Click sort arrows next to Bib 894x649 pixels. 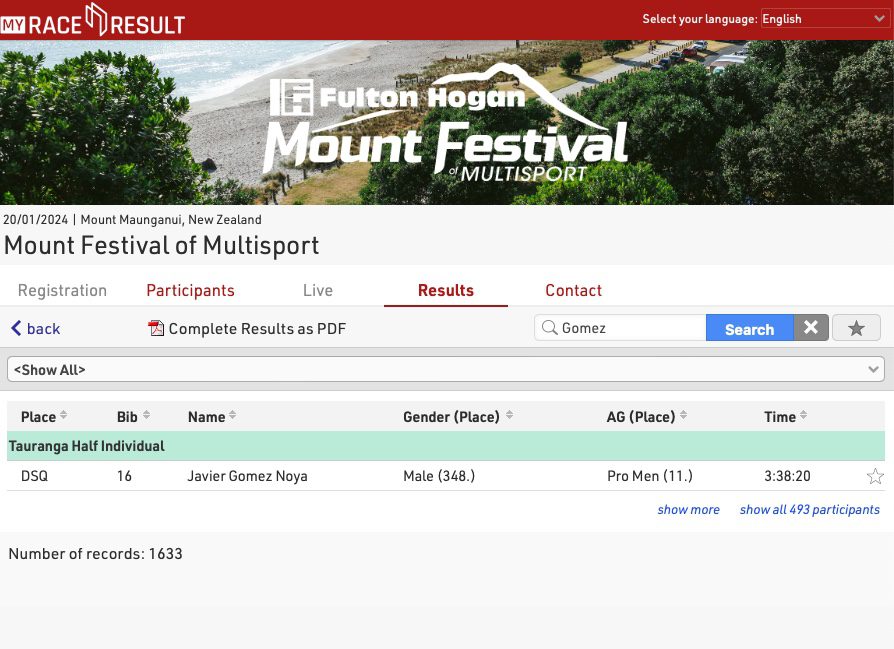[x=147, y=415]
